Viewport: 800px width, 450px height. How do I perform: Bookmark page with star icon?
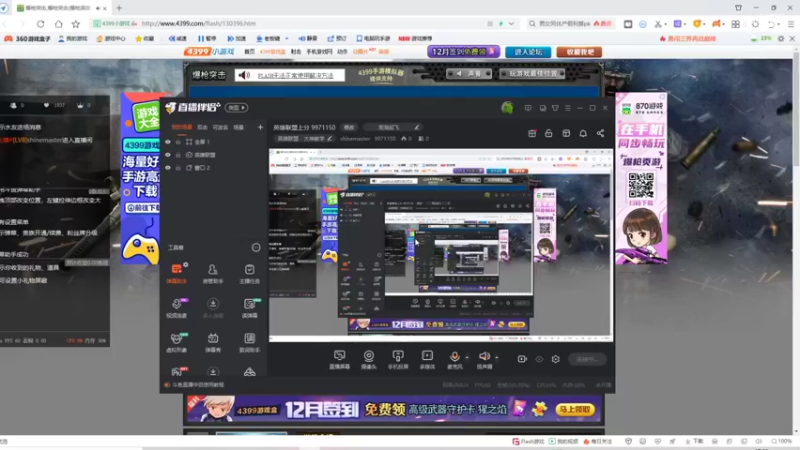click(x=76, y=23)
